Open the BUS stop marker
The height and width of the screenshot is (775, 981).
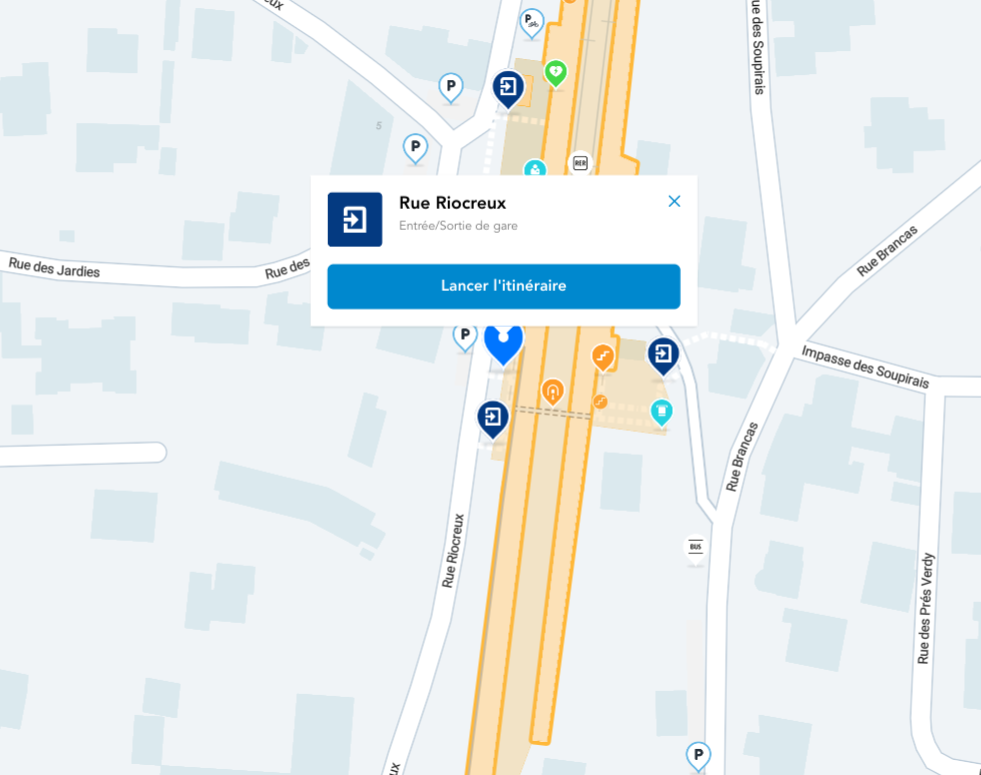696,549
